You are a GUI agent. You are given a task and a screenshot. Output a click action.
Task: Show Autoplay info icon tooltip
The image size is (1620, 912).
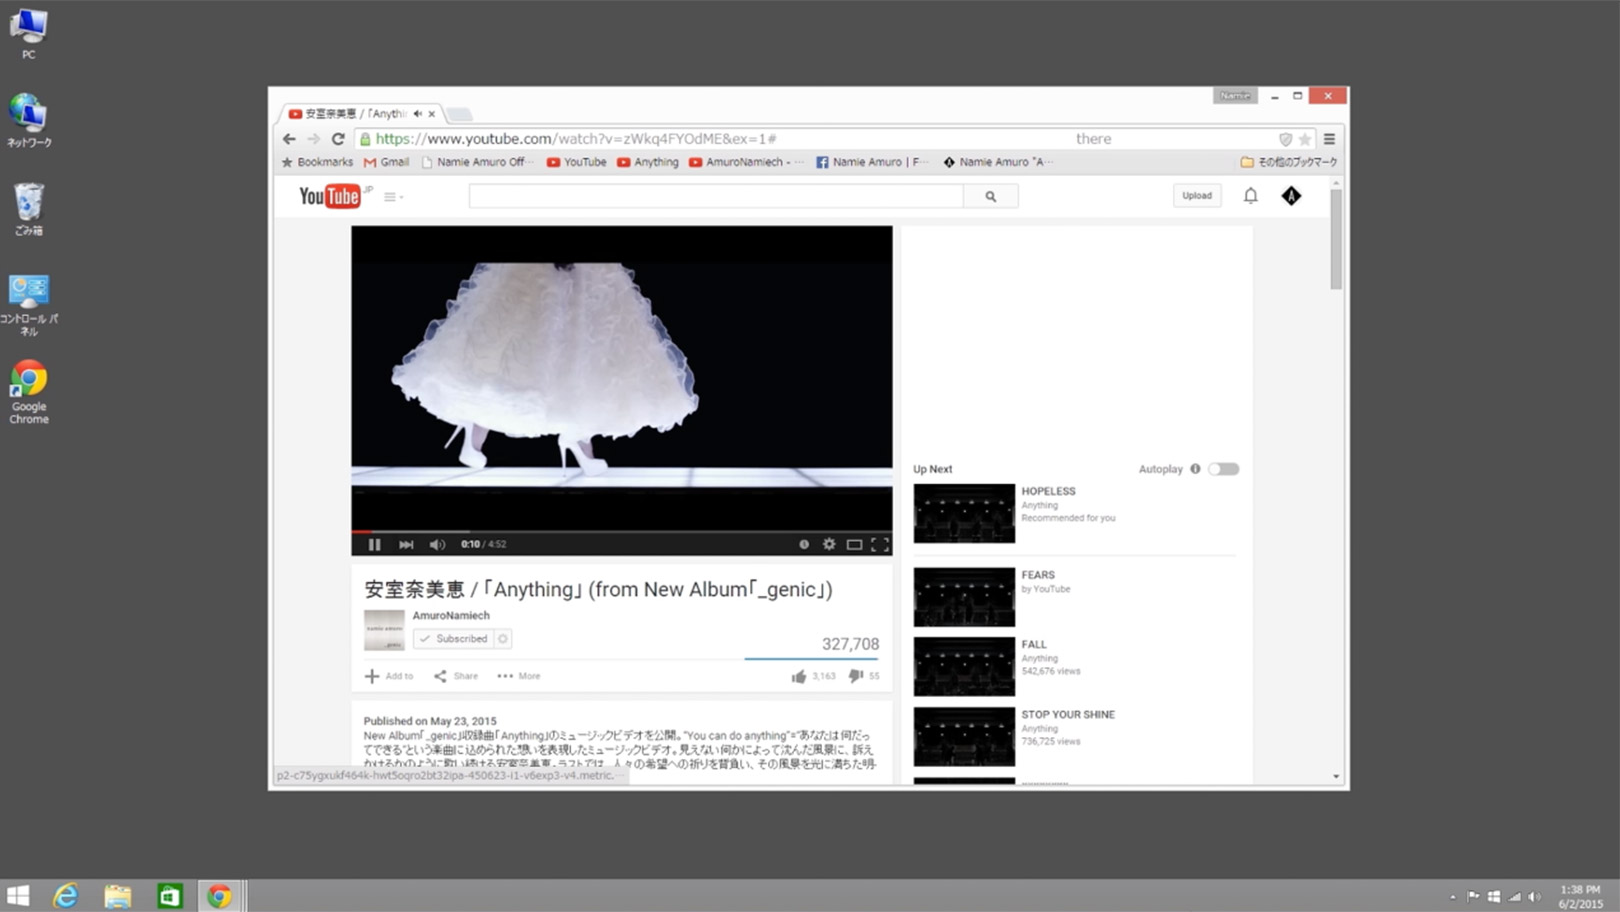tap(1195, 469)
